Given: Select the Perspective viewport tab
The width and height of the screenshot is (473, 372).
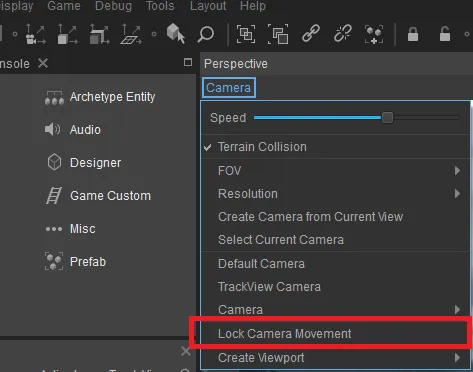Looking at the screenshot, I should coord(236,63).
